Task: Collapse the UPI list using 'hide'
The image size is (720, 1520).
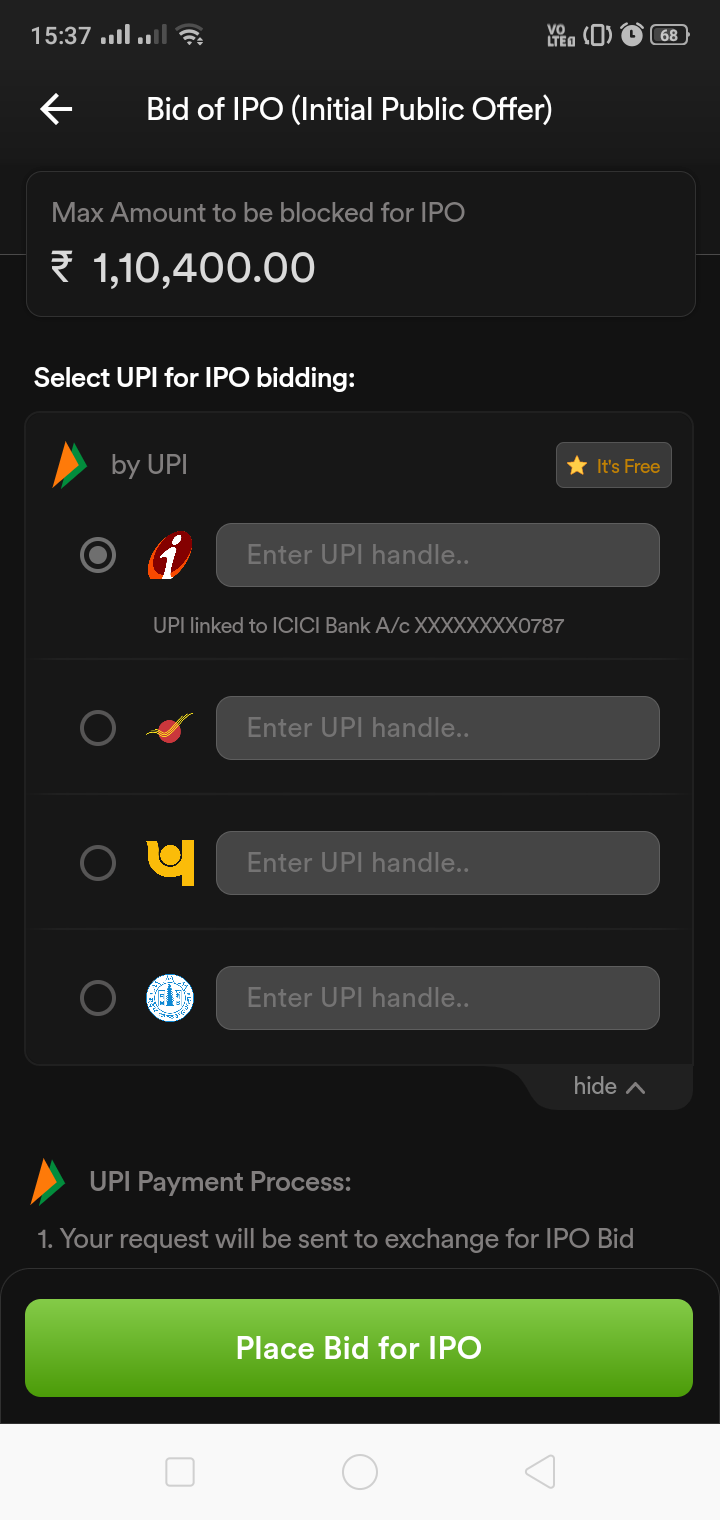Action: point(609,1087)
